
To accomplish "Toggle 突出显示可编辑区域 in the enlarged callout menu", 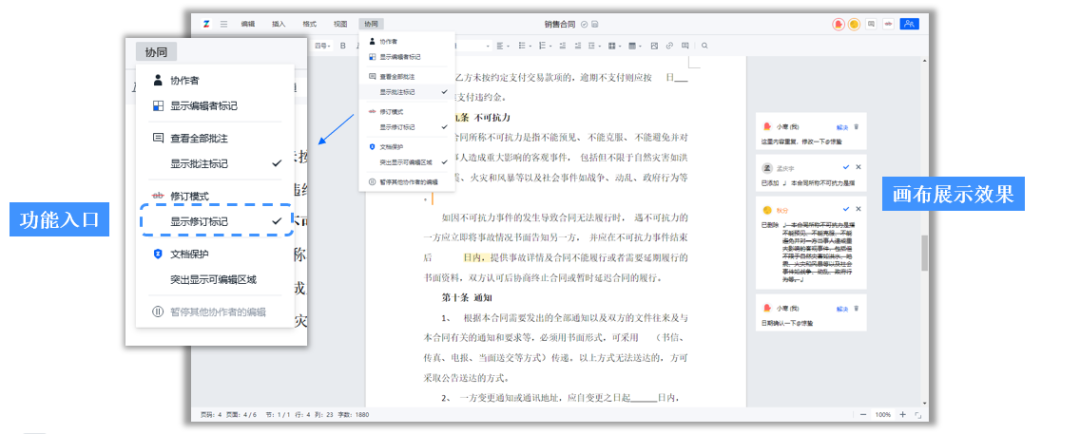I will pyautogui.click(x=216, y=280).
